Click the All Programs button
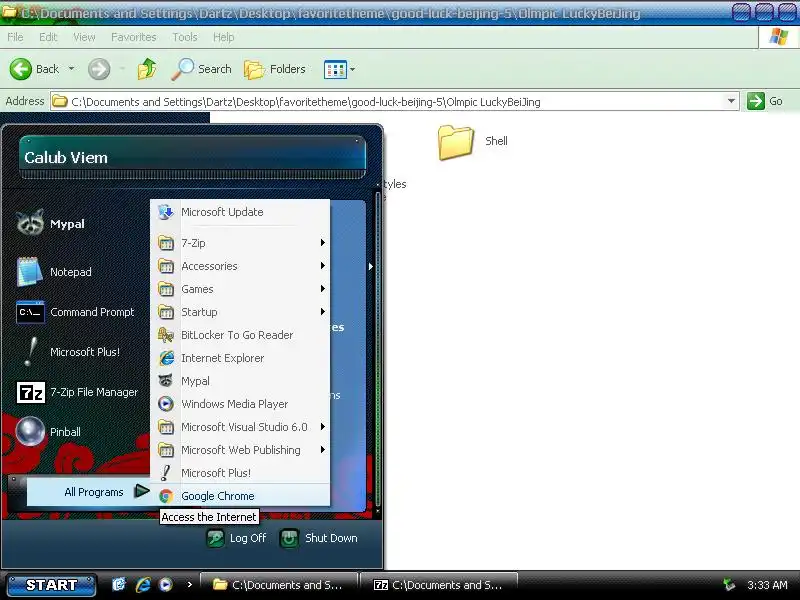Screen dimensions: 800x600 88,492
